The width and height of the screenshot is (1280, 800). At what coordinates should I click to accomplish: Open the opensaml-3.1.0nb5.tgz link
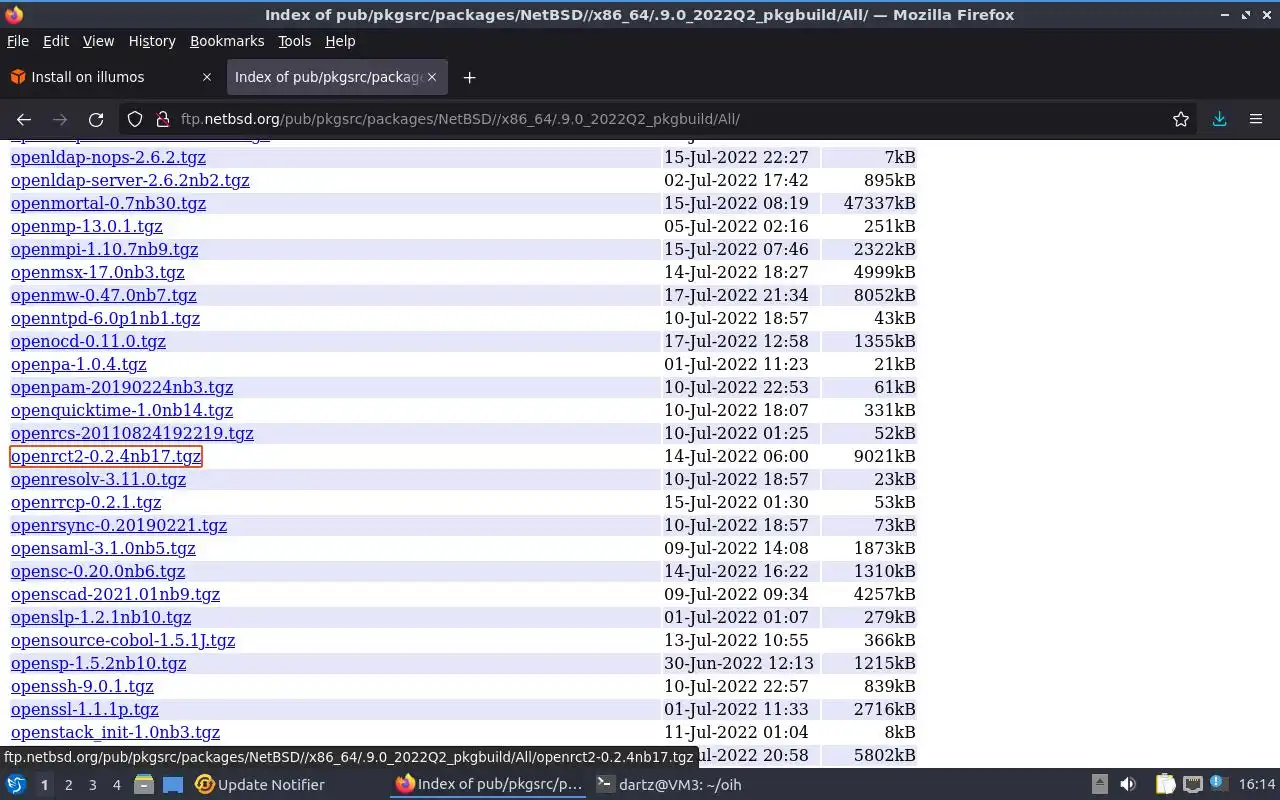click(x=103, y=548)
